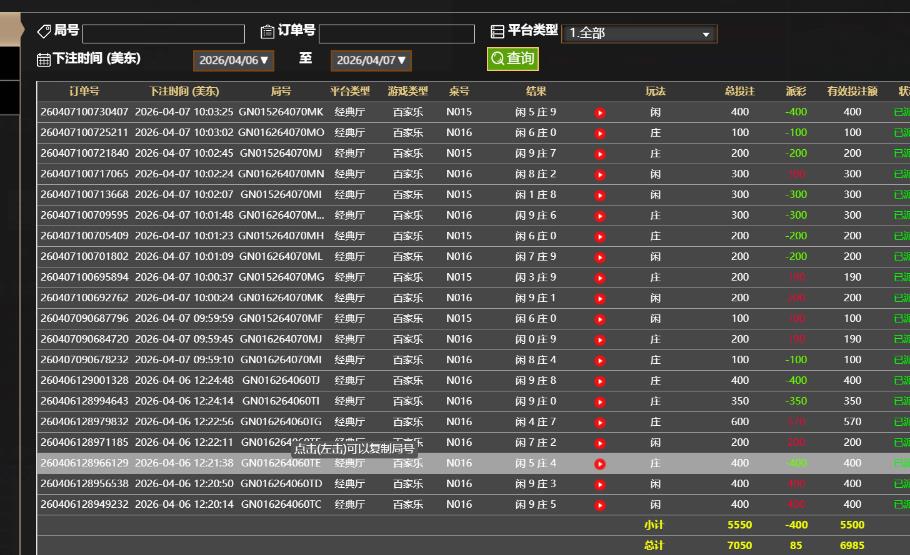Open replay icon for order 260406128949232
This screenshot has width=910, height=555.
pyautogui.click(x=600, y=505)
